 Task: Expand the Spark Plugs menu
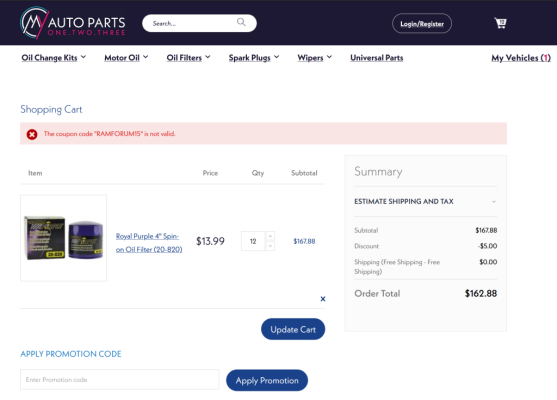(254, 58)
